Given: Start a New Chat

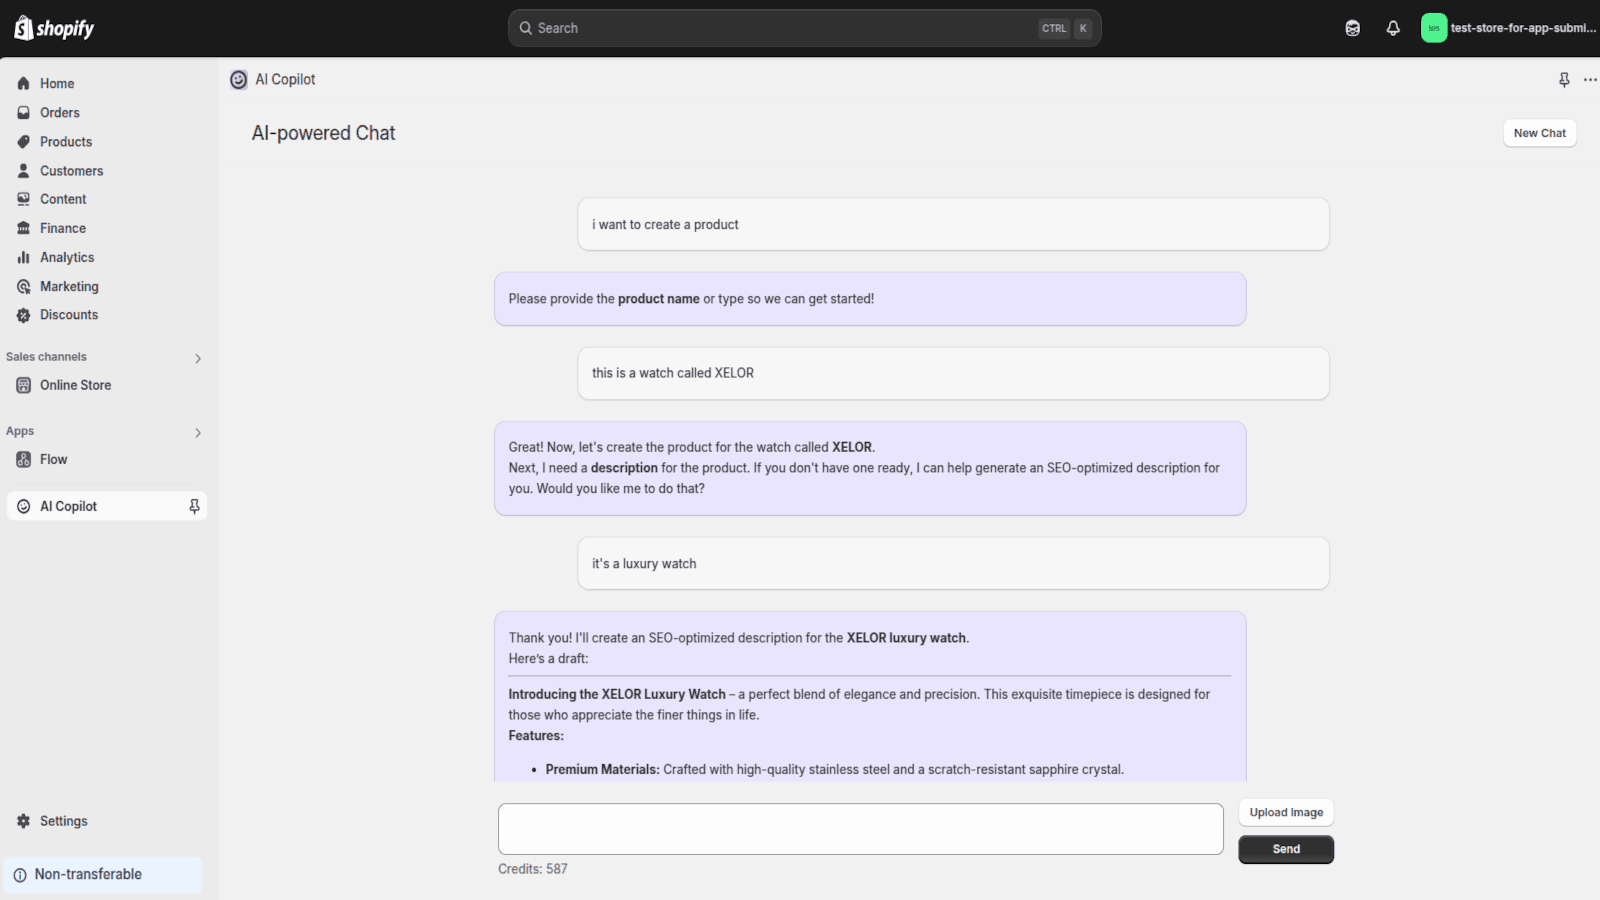Looking at the screenshot, I should click(x=1539, y=133).
